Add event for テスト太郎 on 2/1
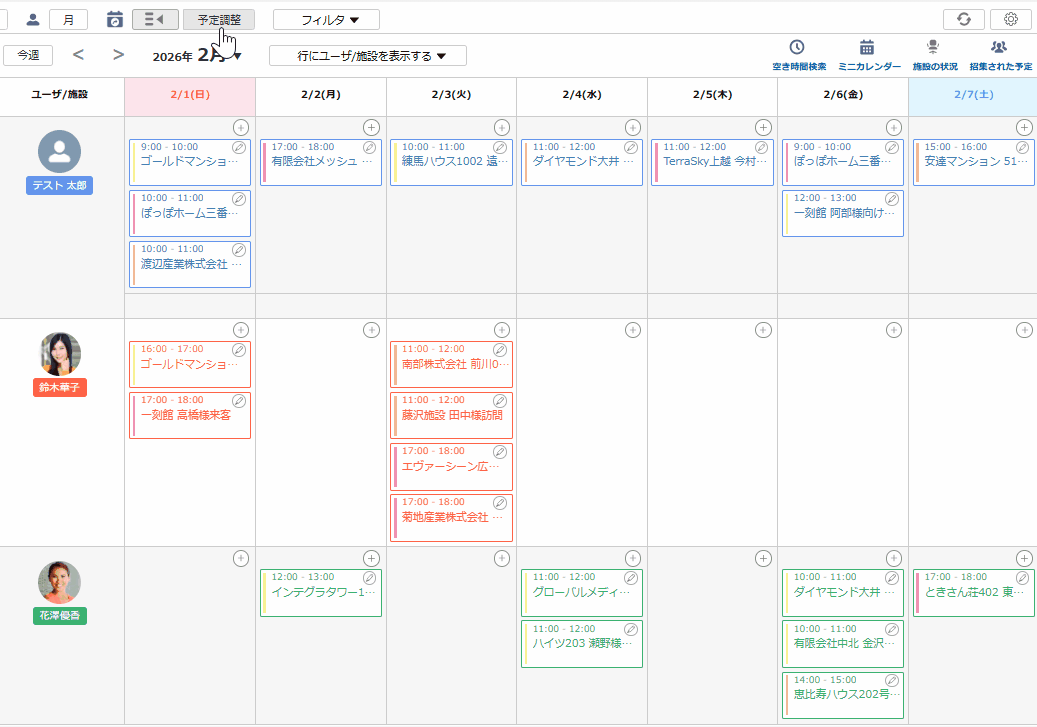The image size is (1037, 727). (x=240, y=127)
